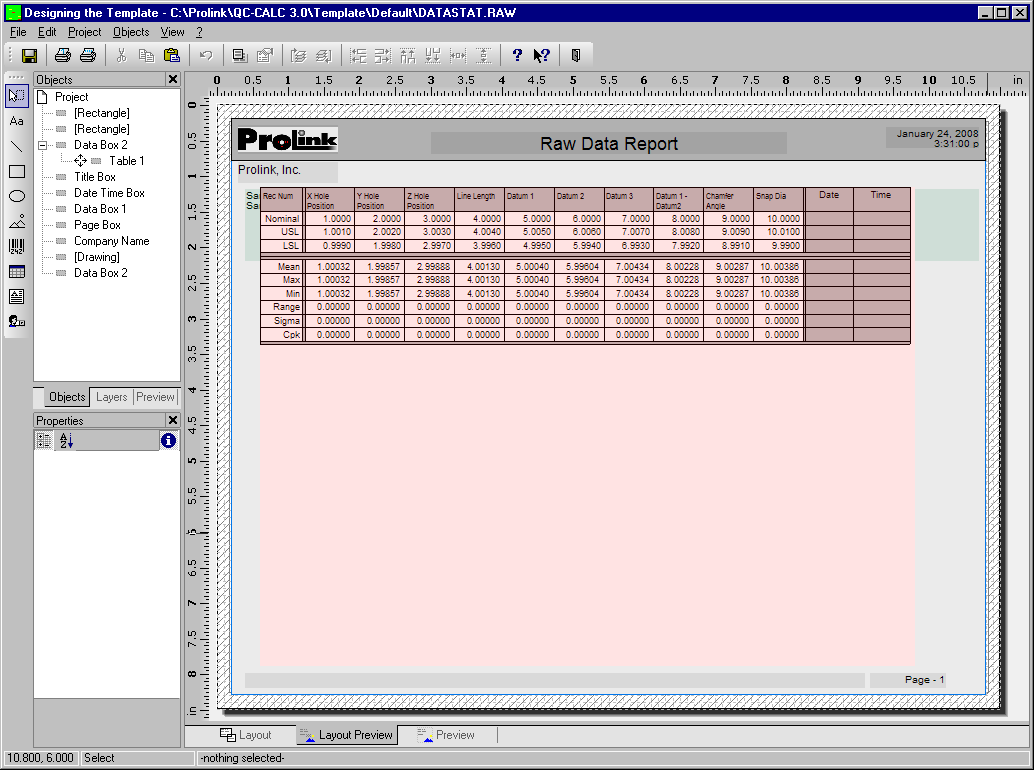Click the toolbar icon right after Undo
Viewport: 1034px width, 770px height.
pos(240,56)
